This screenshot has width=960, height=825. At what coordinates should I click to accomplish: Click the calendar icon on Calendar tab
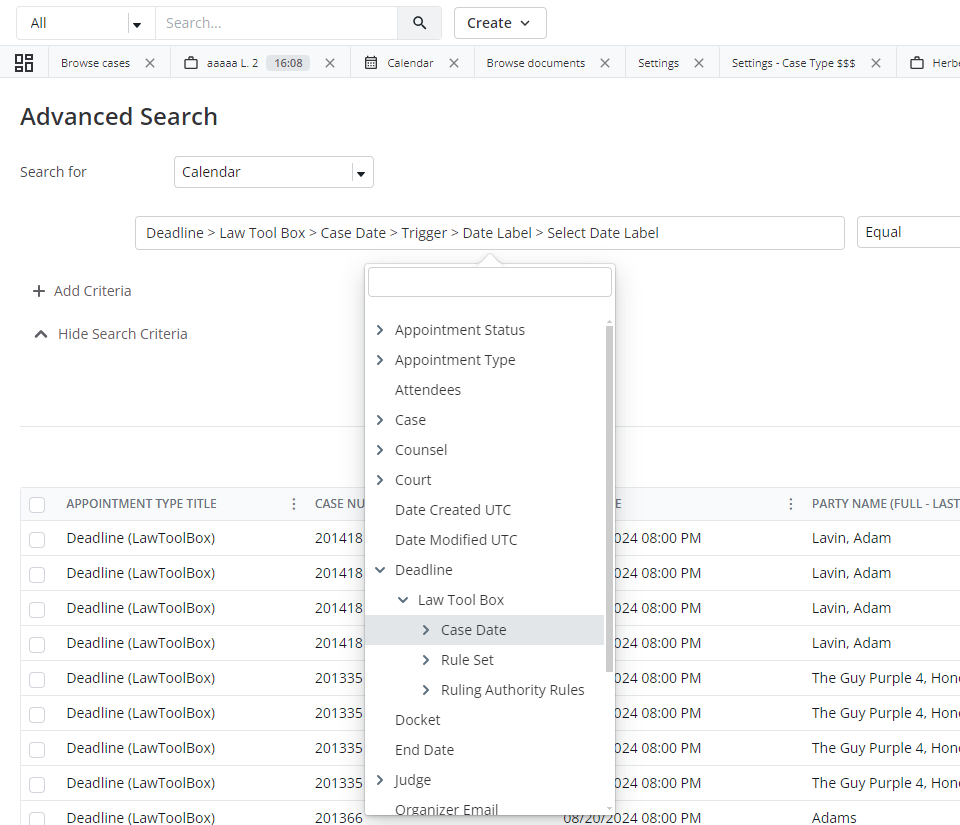click(371, 62)
